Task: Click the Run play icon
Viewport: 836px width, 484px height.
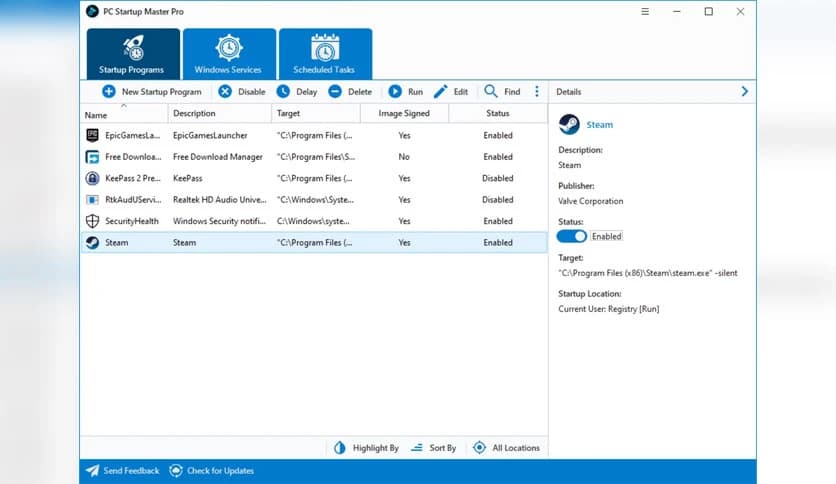Action: tap(395, 91)
